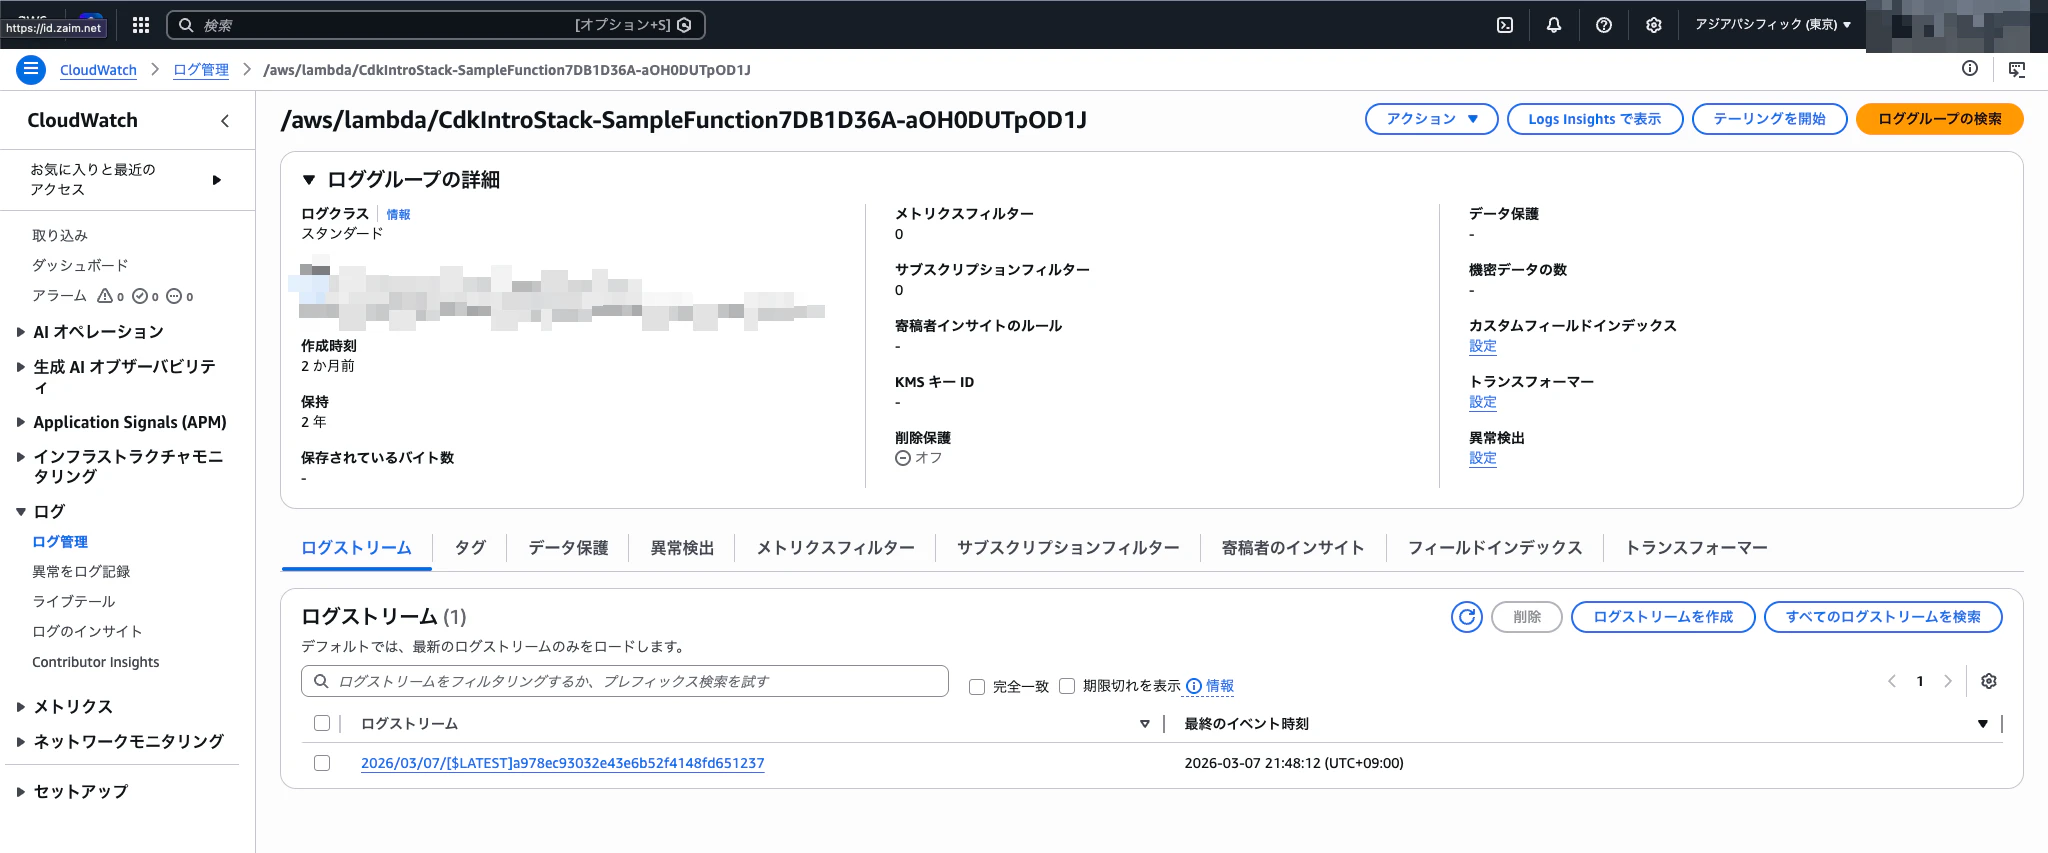This screenshot has width=2048, height=853.
Task: Focus the log stream filter field
Action: click(625, 681)
